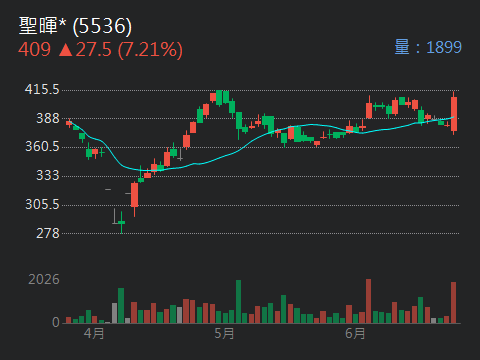The height and width of the screenshot is (360, 480).
Task: Click the 4月 date axis label
Action: point(94,333)
